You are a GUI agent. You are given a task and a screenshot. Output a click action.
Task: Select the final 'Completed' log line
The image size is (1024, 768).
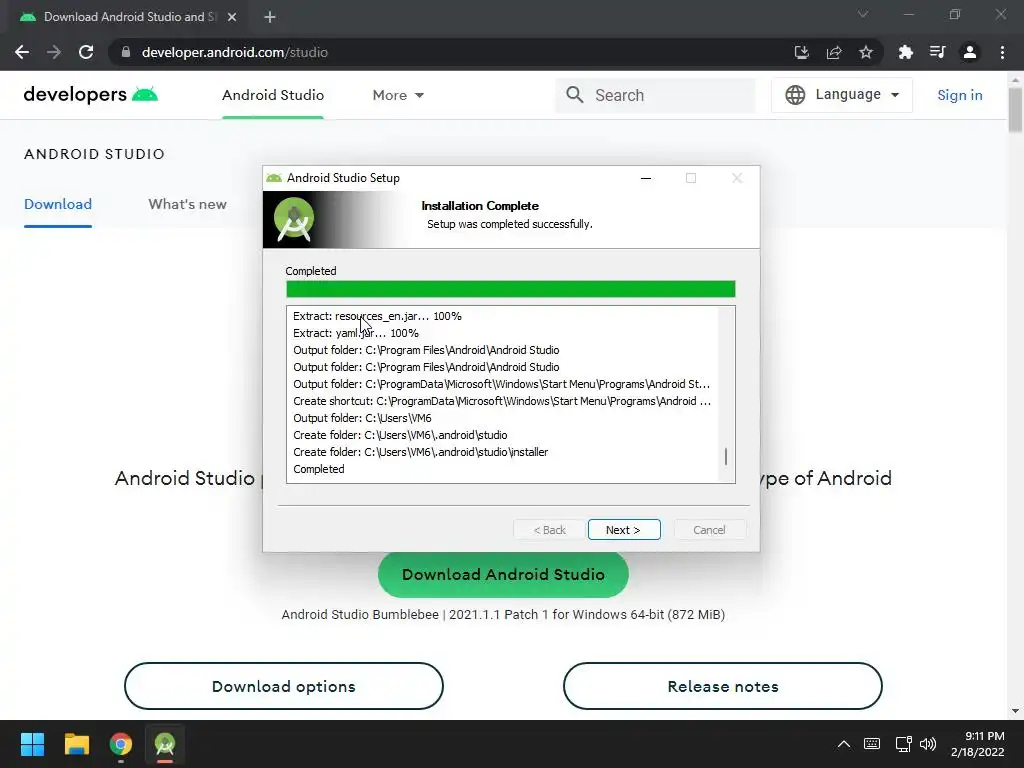pyautogui.click(x=319, y=469)
